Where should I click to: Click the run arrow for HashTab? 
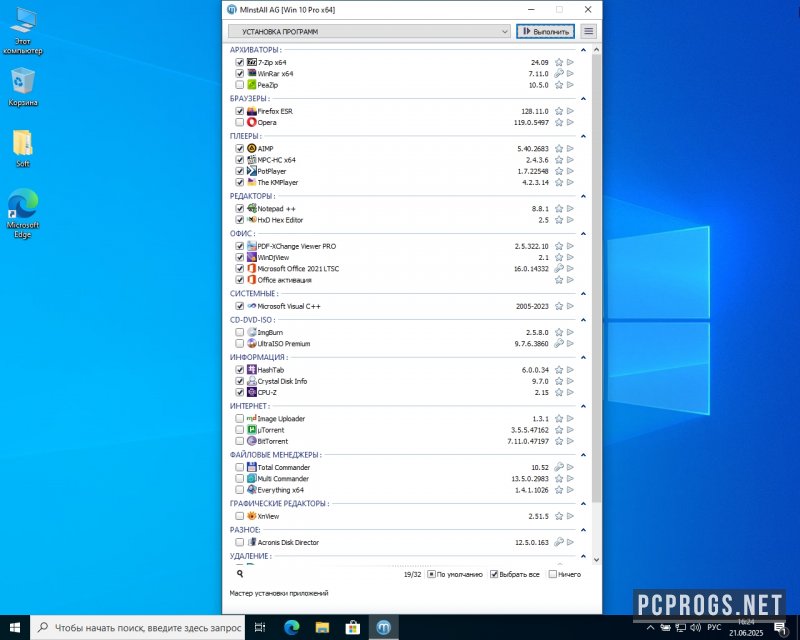pos(570,370)
